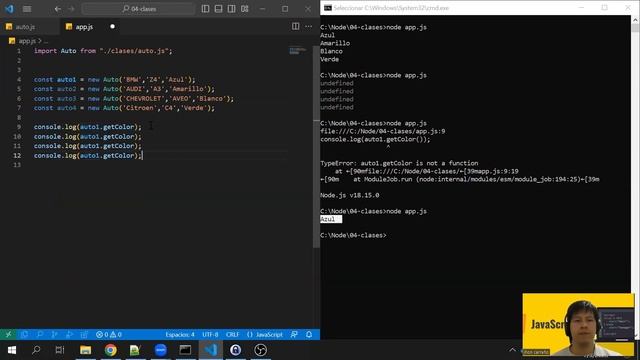Change indentation via Espacios: 4
Viewport: 640px width, 360px height.
[180, 334]
